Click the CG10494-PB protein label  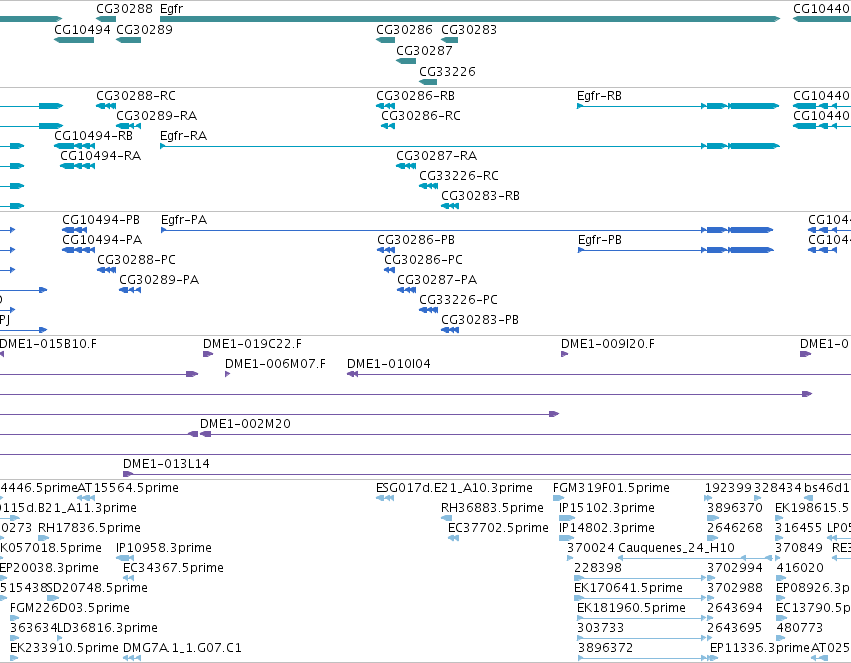101,220
